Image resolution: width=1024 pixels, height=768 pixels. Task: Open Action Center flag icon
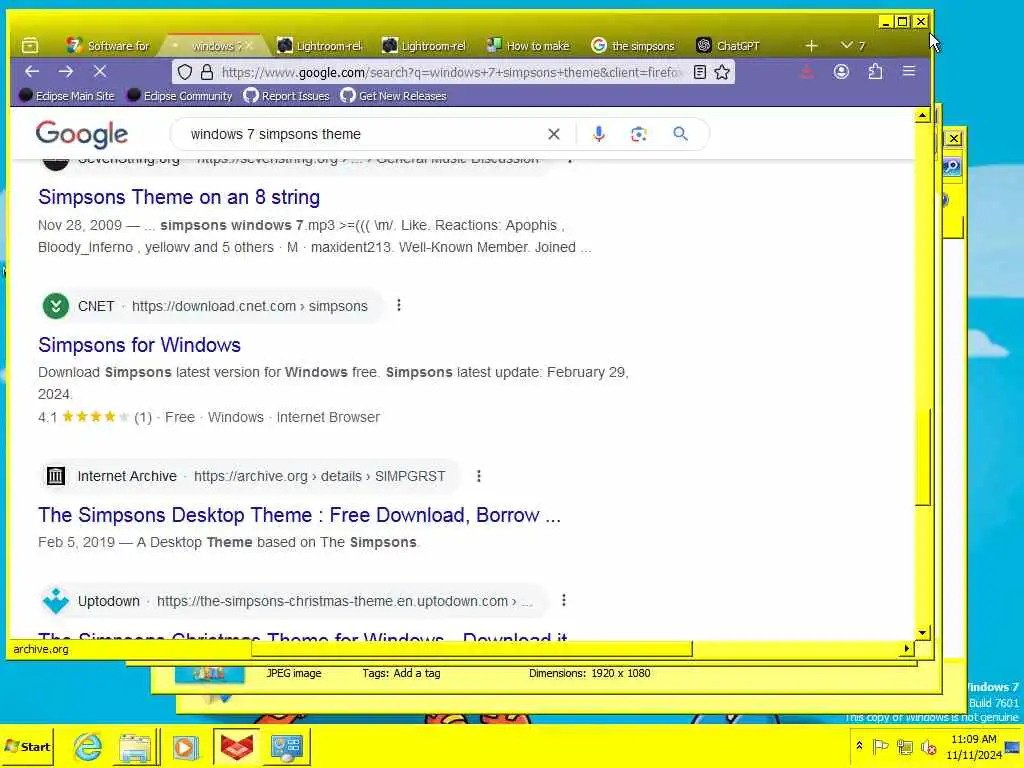(880, 746)
